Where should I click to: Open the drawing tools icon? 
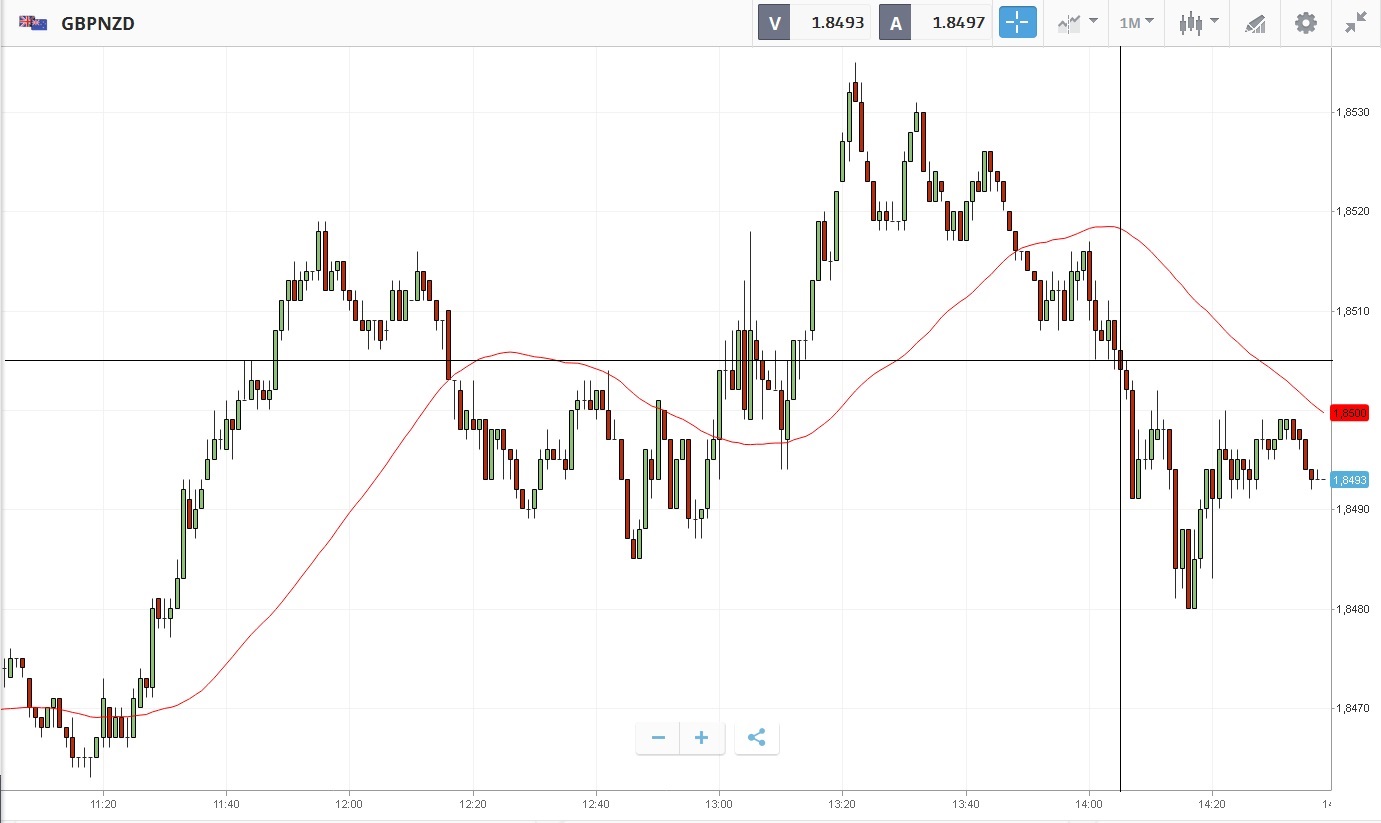1255,23
